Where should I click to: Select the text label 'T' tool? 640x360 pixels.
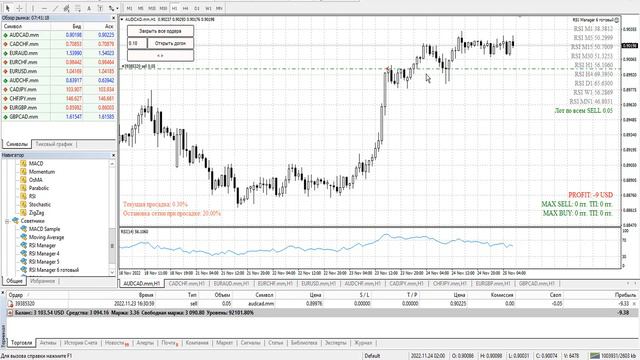tap(100, 8)
